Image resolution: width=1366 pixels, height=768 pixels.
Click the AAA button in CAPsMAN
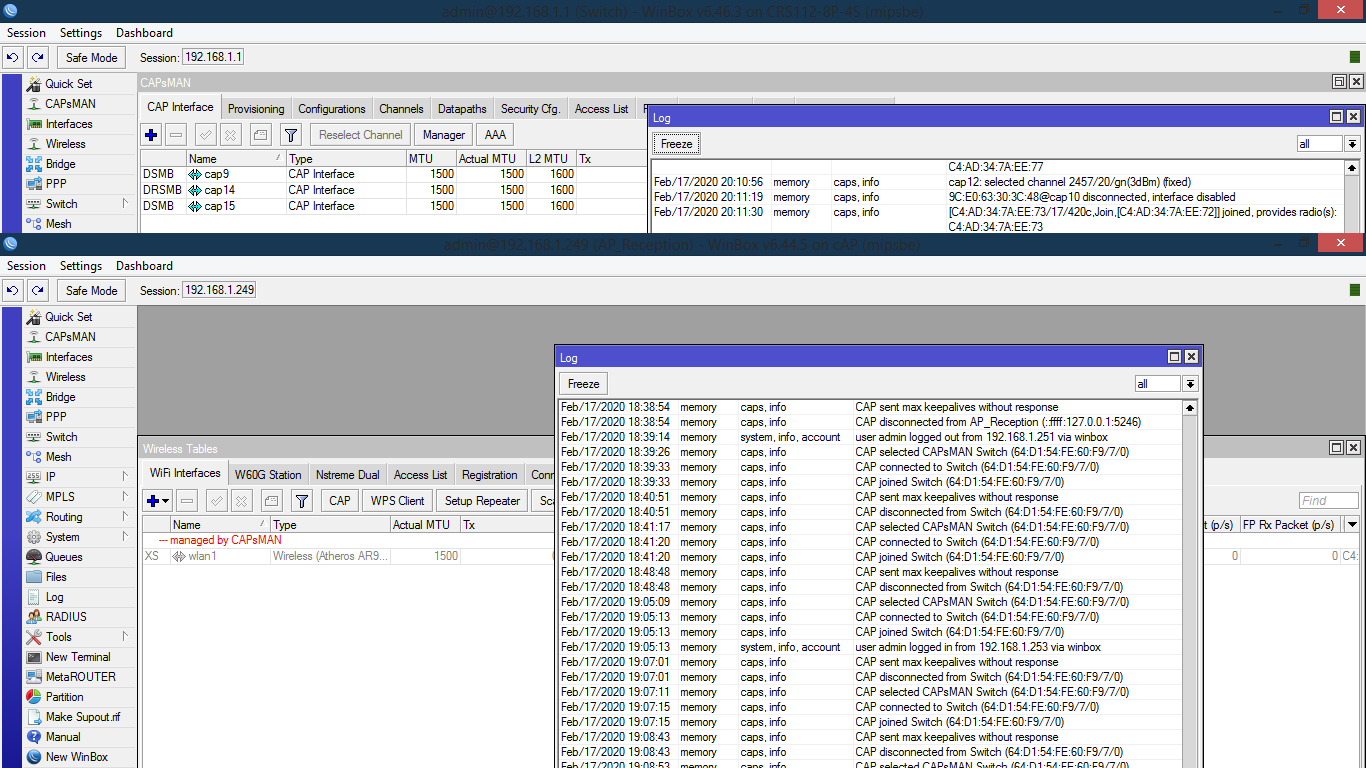click(x=495, y=135)
